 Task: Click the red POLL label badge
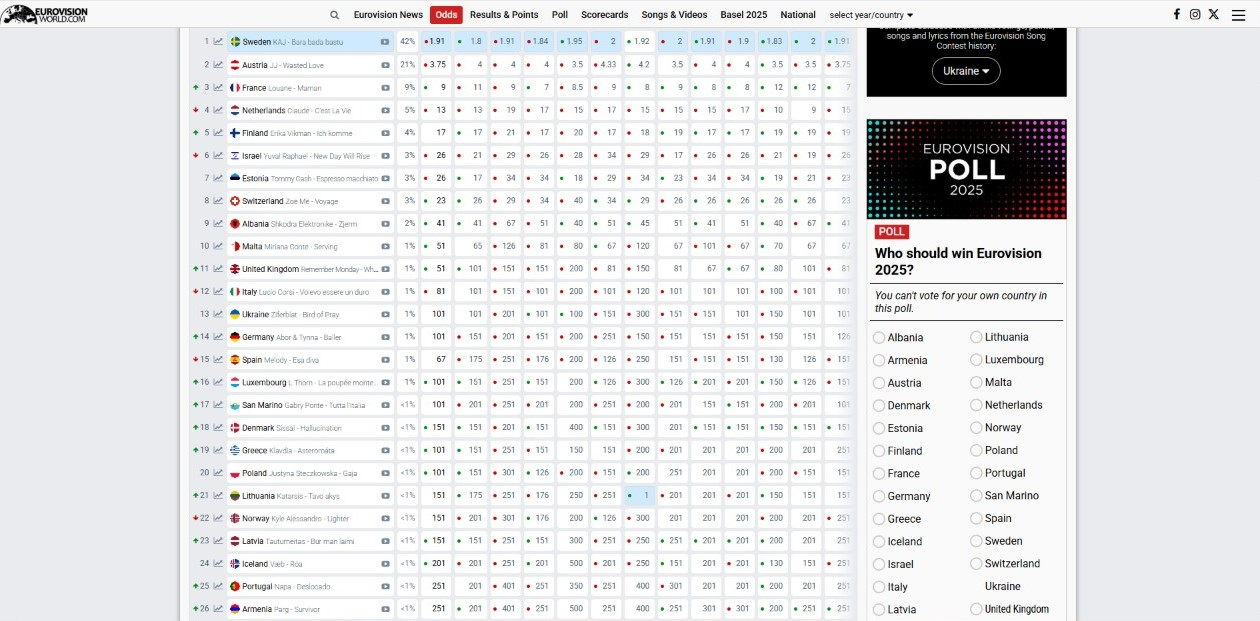coord(892,232)
